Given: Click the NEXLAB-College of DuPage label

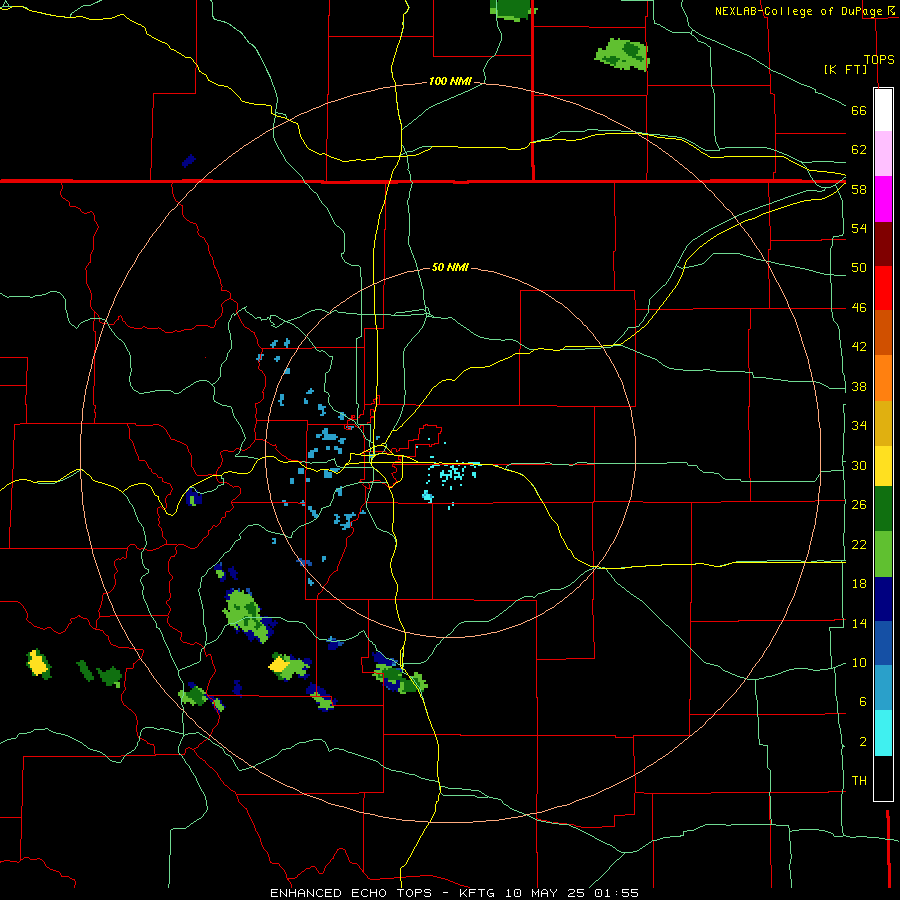Looking at the screenshot, I should [x=801, y=11].
